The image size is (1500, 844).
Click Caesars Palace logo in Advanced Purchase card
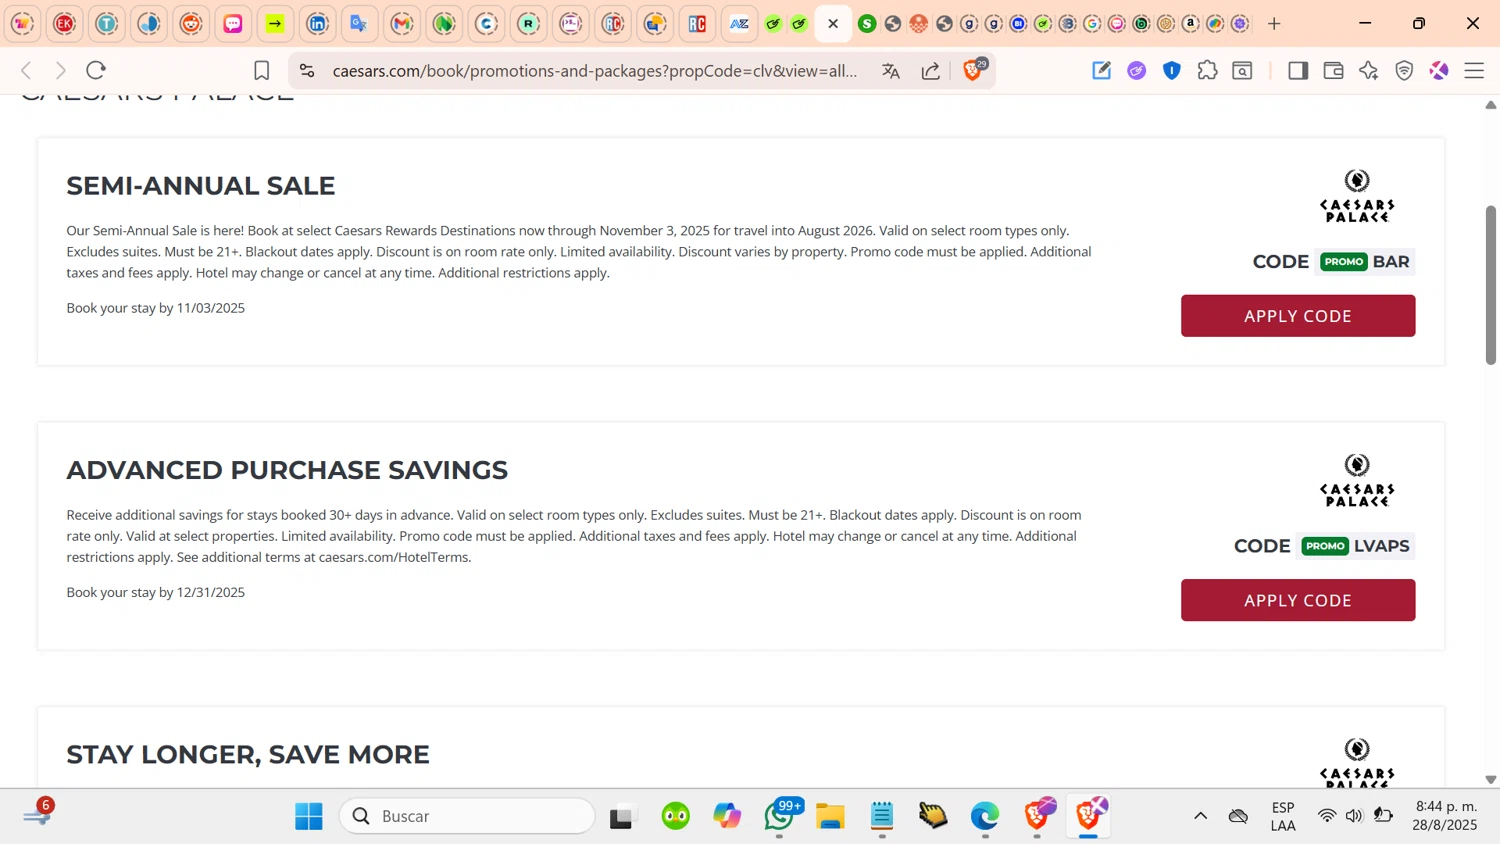(1357, 480)
